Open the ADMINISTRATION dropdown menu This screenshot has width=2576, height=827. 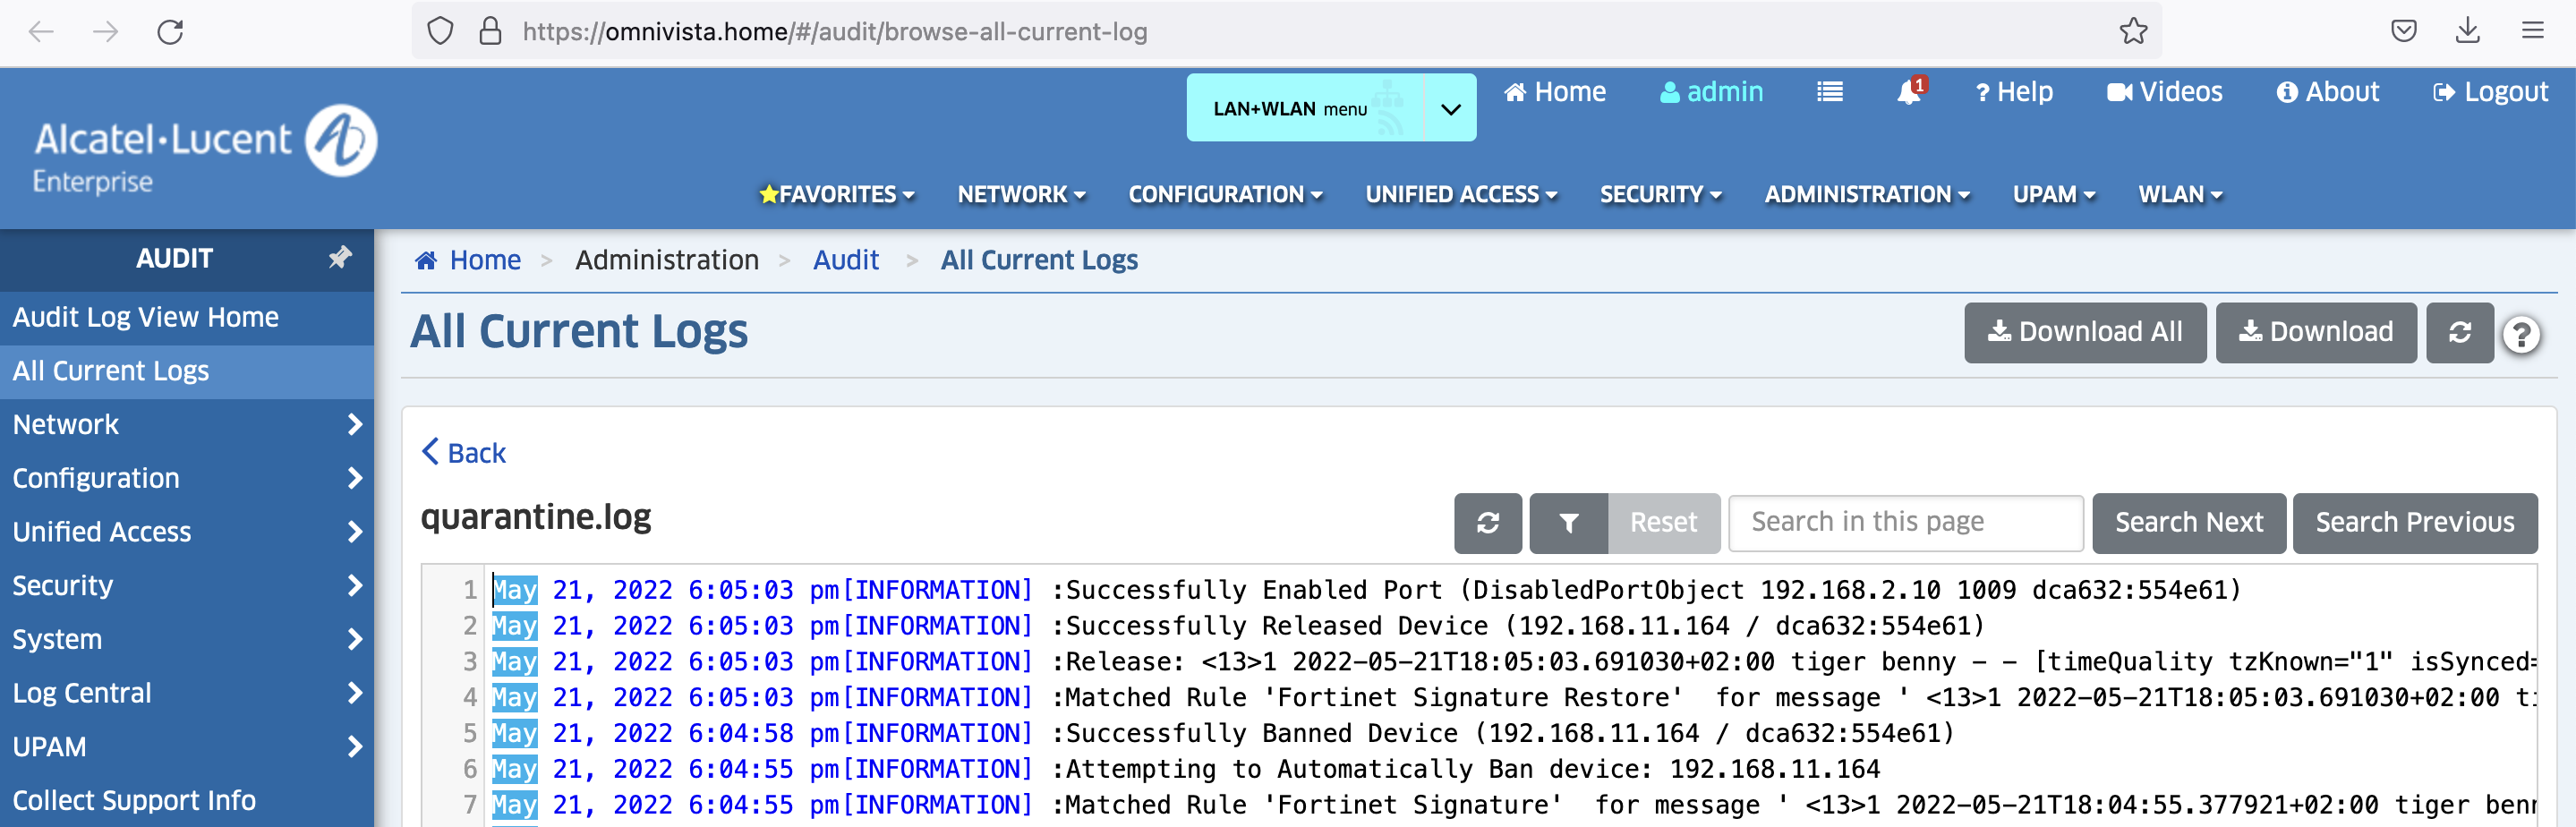(1866, 194)
